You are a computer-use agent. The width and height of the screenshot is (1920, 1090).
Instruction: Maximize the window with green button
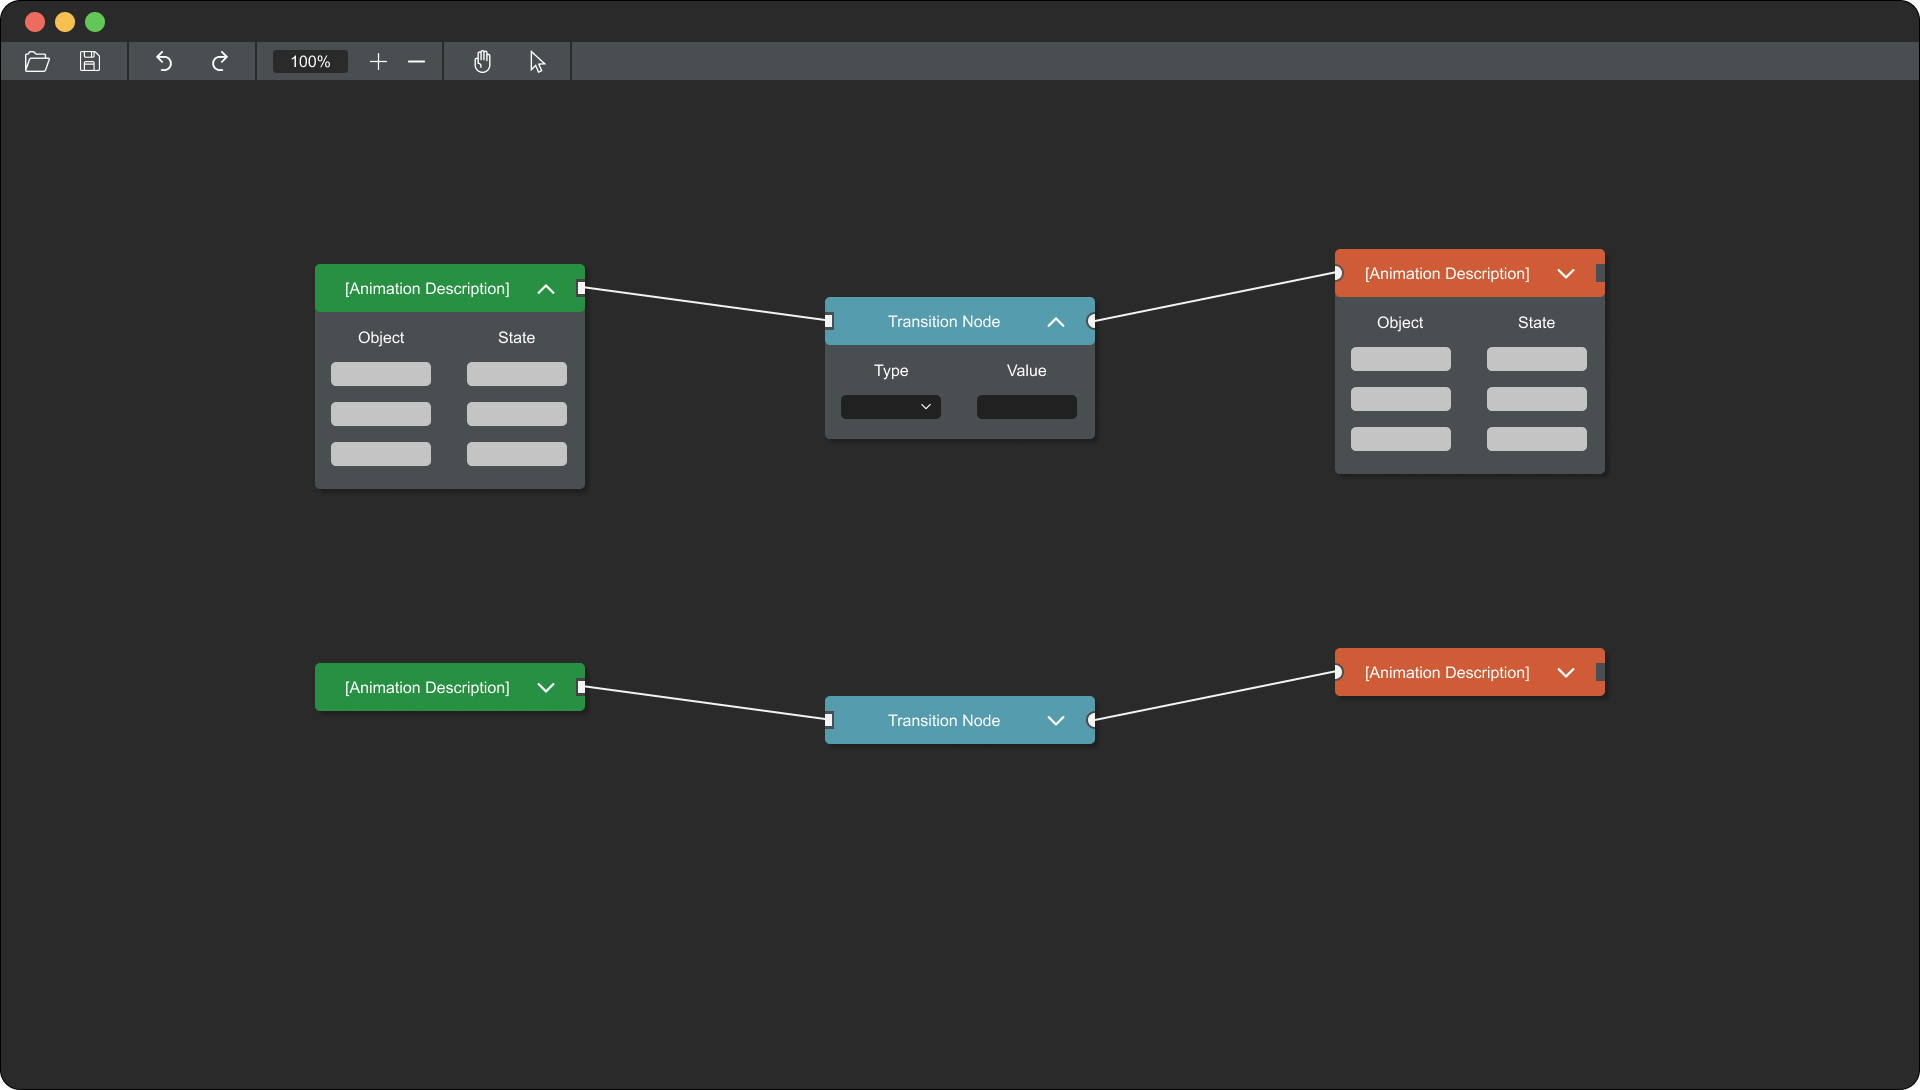coord(95,22)
